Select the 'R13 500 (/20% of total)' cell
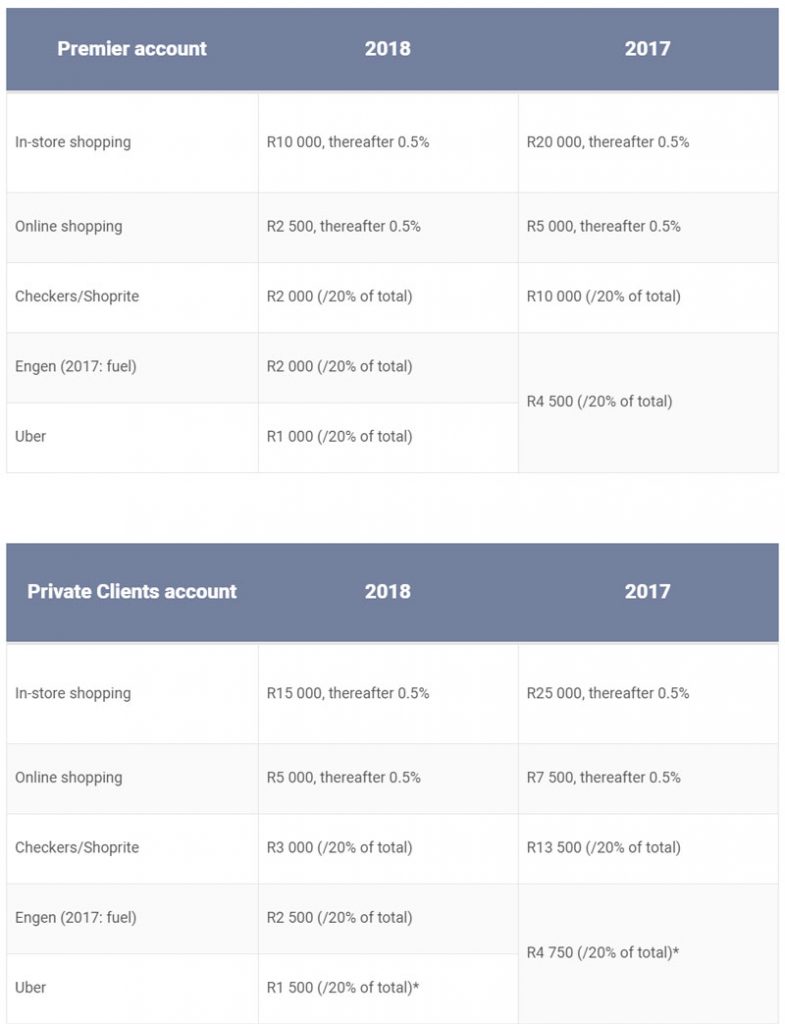785x1024 pixels. (604, 847)
